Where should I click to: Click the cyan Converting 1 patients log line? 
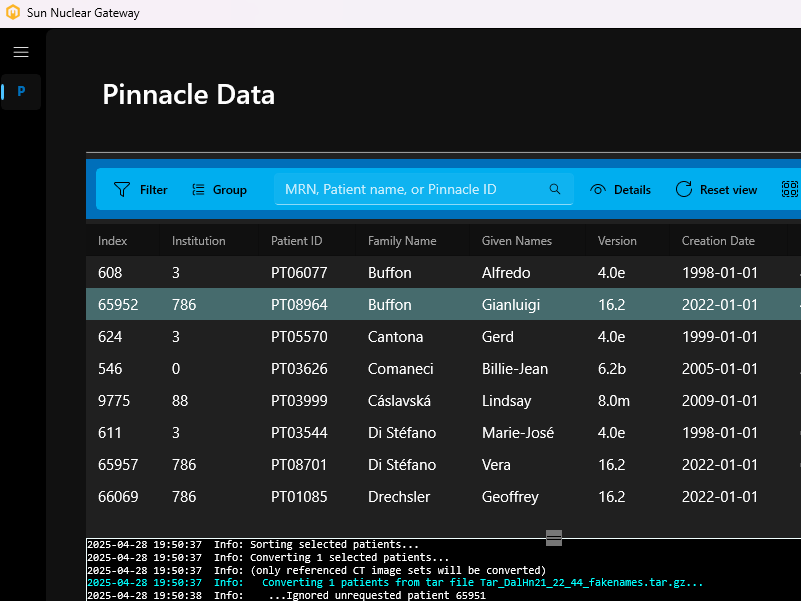pyautogui.click(x=395, y=583)
